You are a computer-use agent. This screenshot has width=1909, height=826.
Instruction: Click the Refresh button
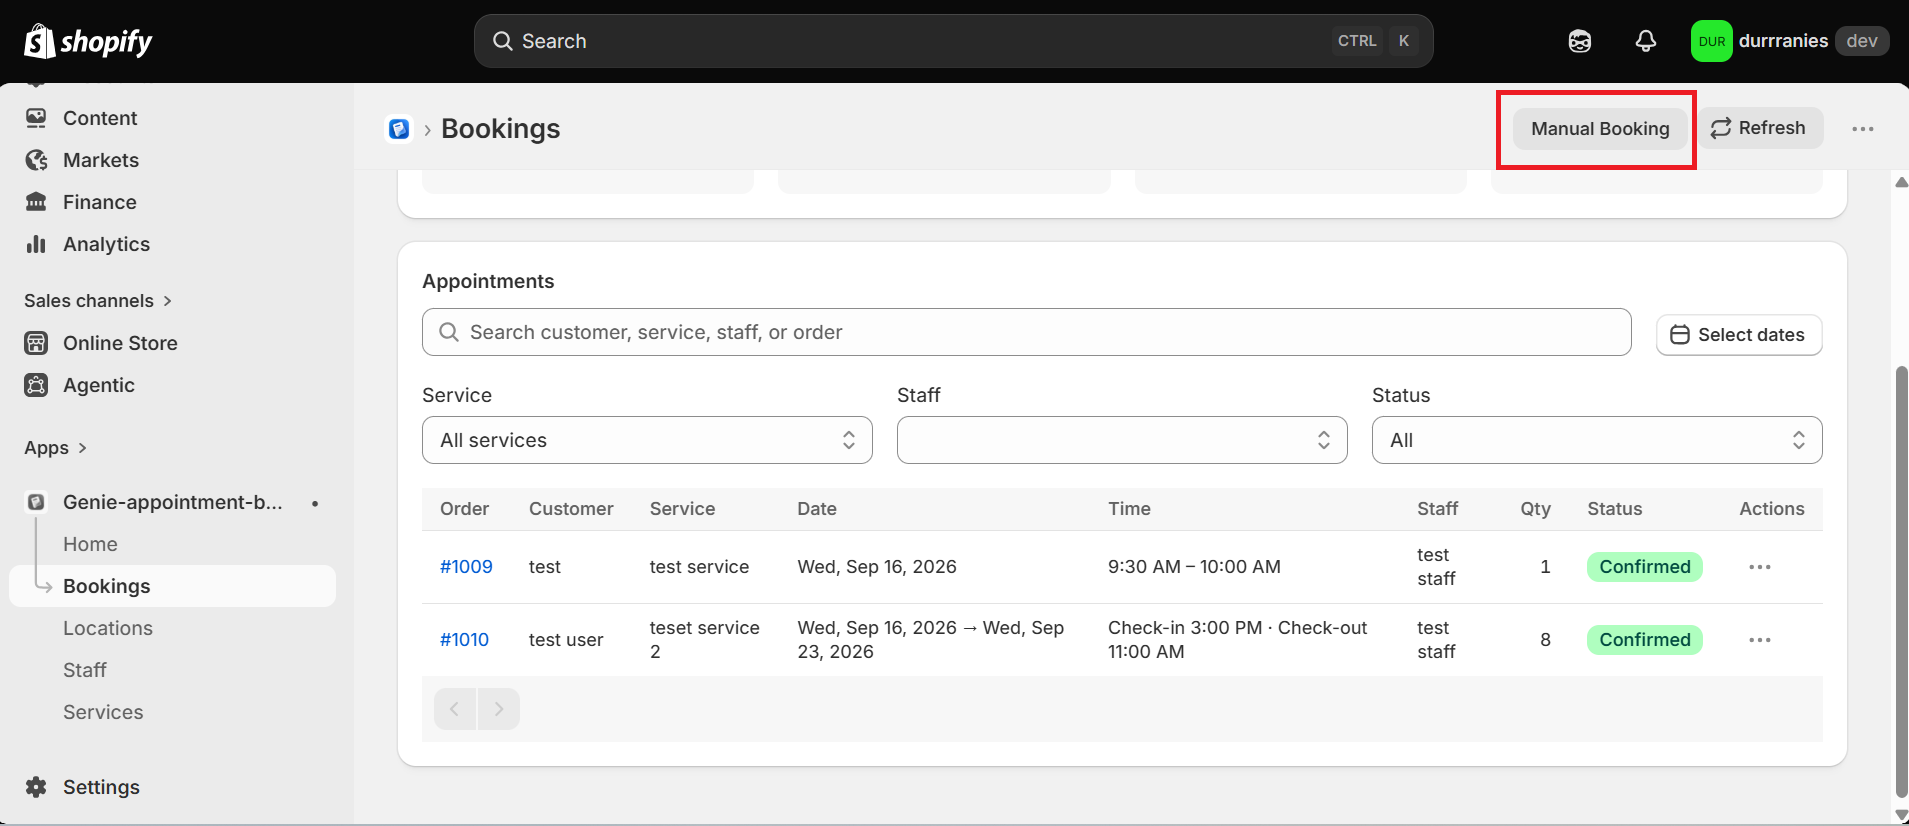[1760, 128]
